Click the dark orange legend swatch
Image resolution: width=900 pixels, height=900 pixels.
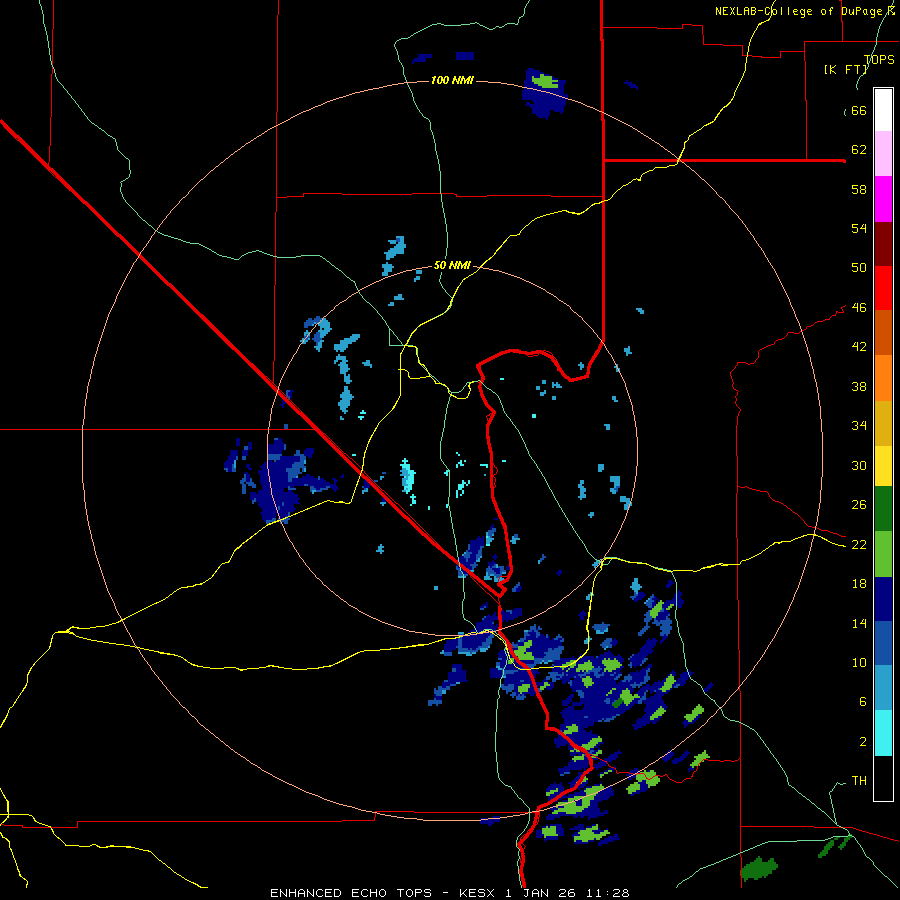click(883, 332)
